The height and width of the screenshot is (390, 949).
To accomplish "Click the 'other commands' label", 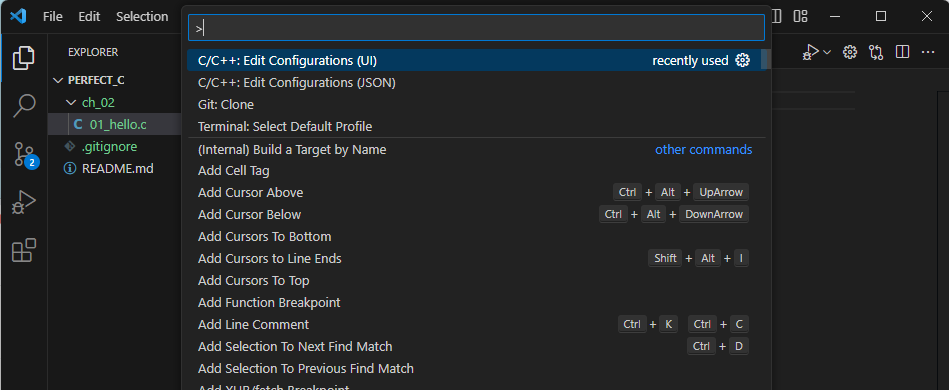I will tap(703, 149).
